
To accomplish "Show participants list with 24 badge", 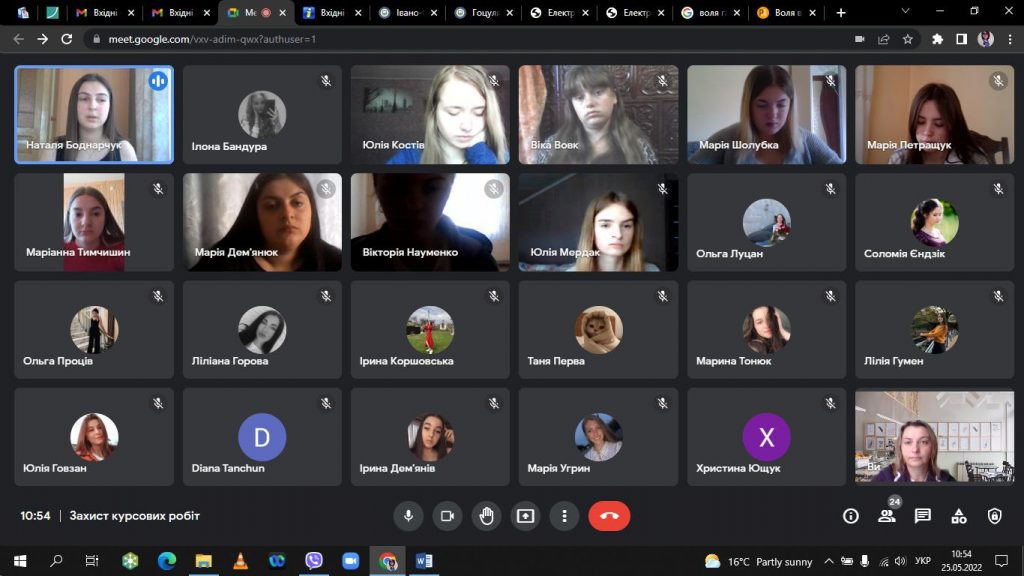I will tap(888, 515).
